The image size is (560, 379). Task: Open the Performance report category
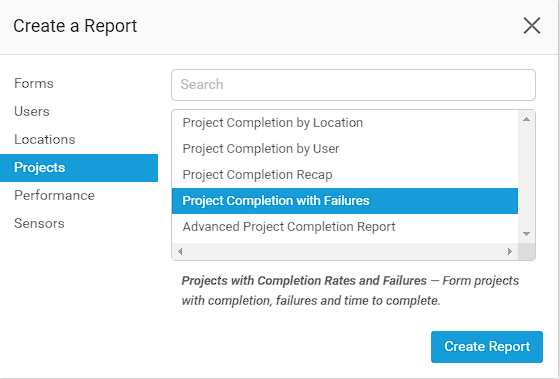pos(54,195)
